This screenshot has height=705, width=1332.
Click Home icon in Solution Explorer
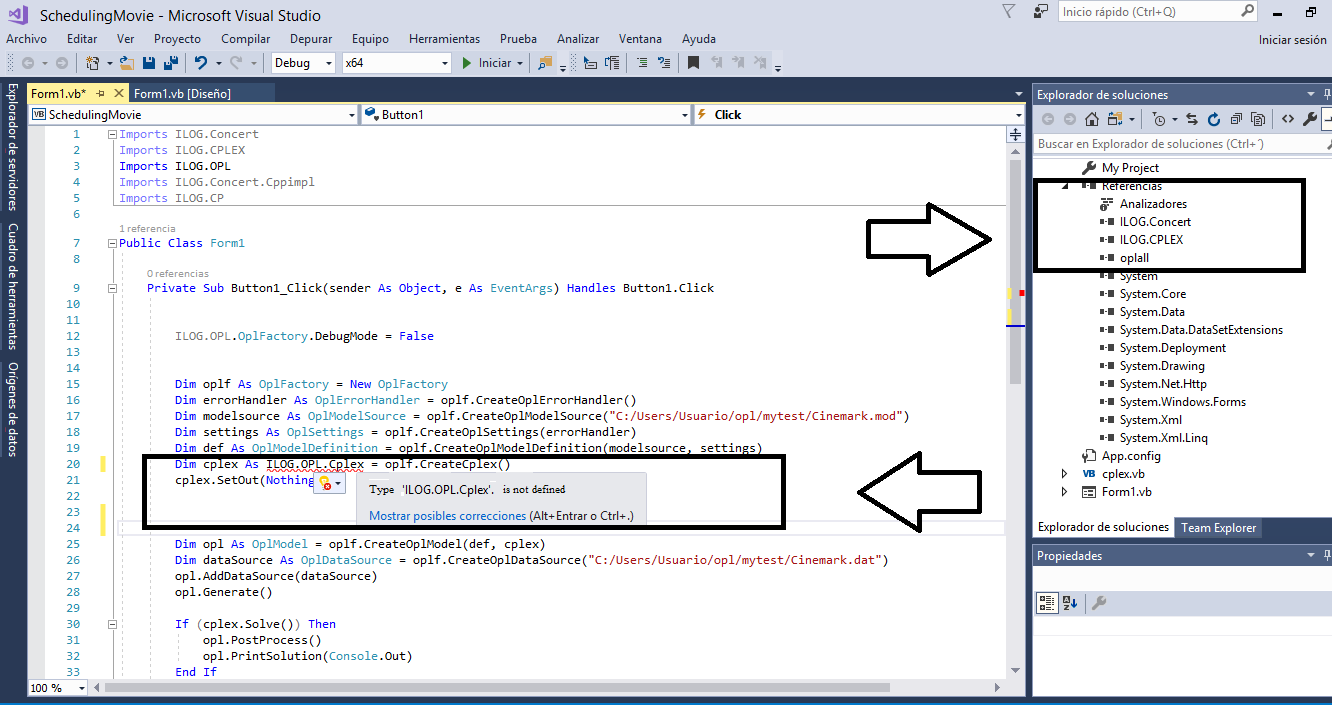pos(1092,119)
